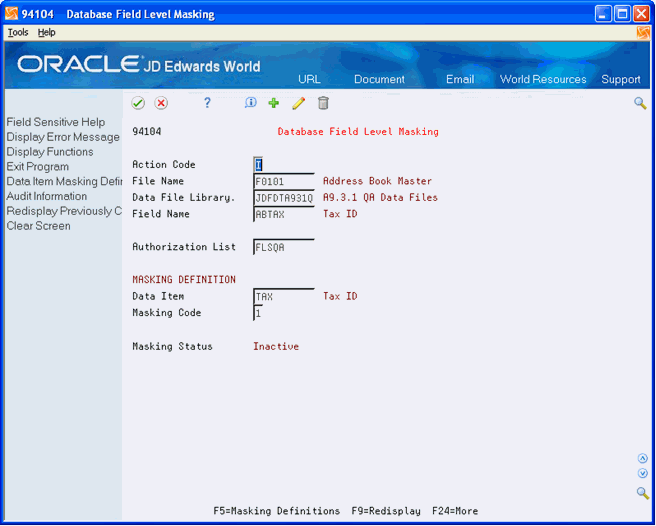Select Data Item Masking Definitions in sidebar
Screen dimensions: 656x526
point(64,181)
